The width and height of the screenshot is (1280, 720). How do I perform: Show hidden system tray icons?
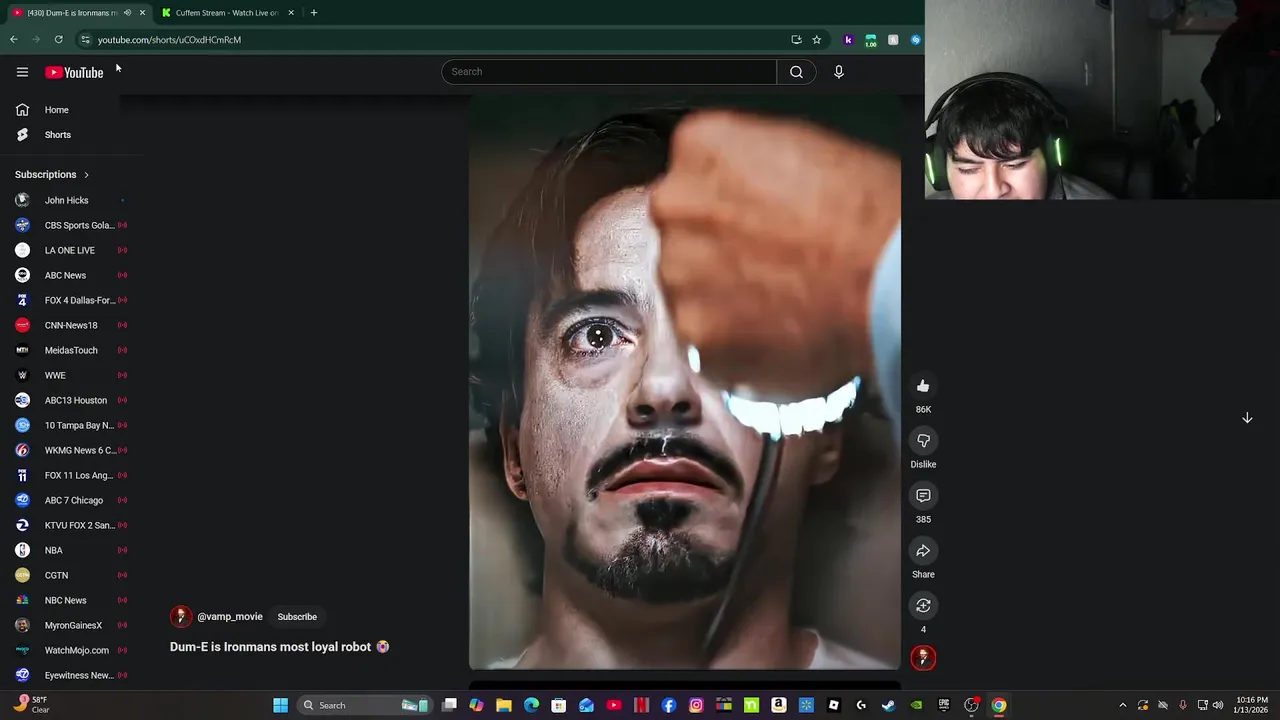(x=1122, y=705)
